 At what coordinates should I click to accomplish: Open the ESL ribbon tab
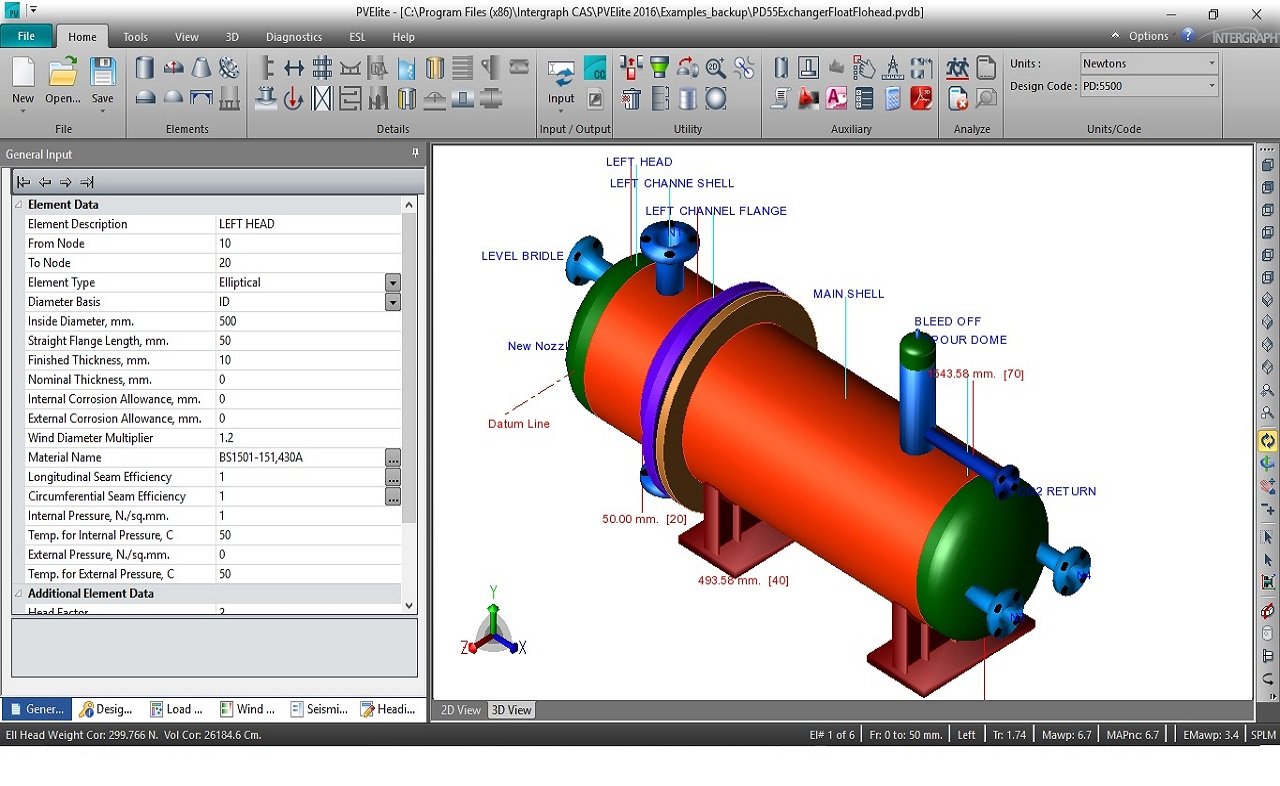click(x=357, y=37)
